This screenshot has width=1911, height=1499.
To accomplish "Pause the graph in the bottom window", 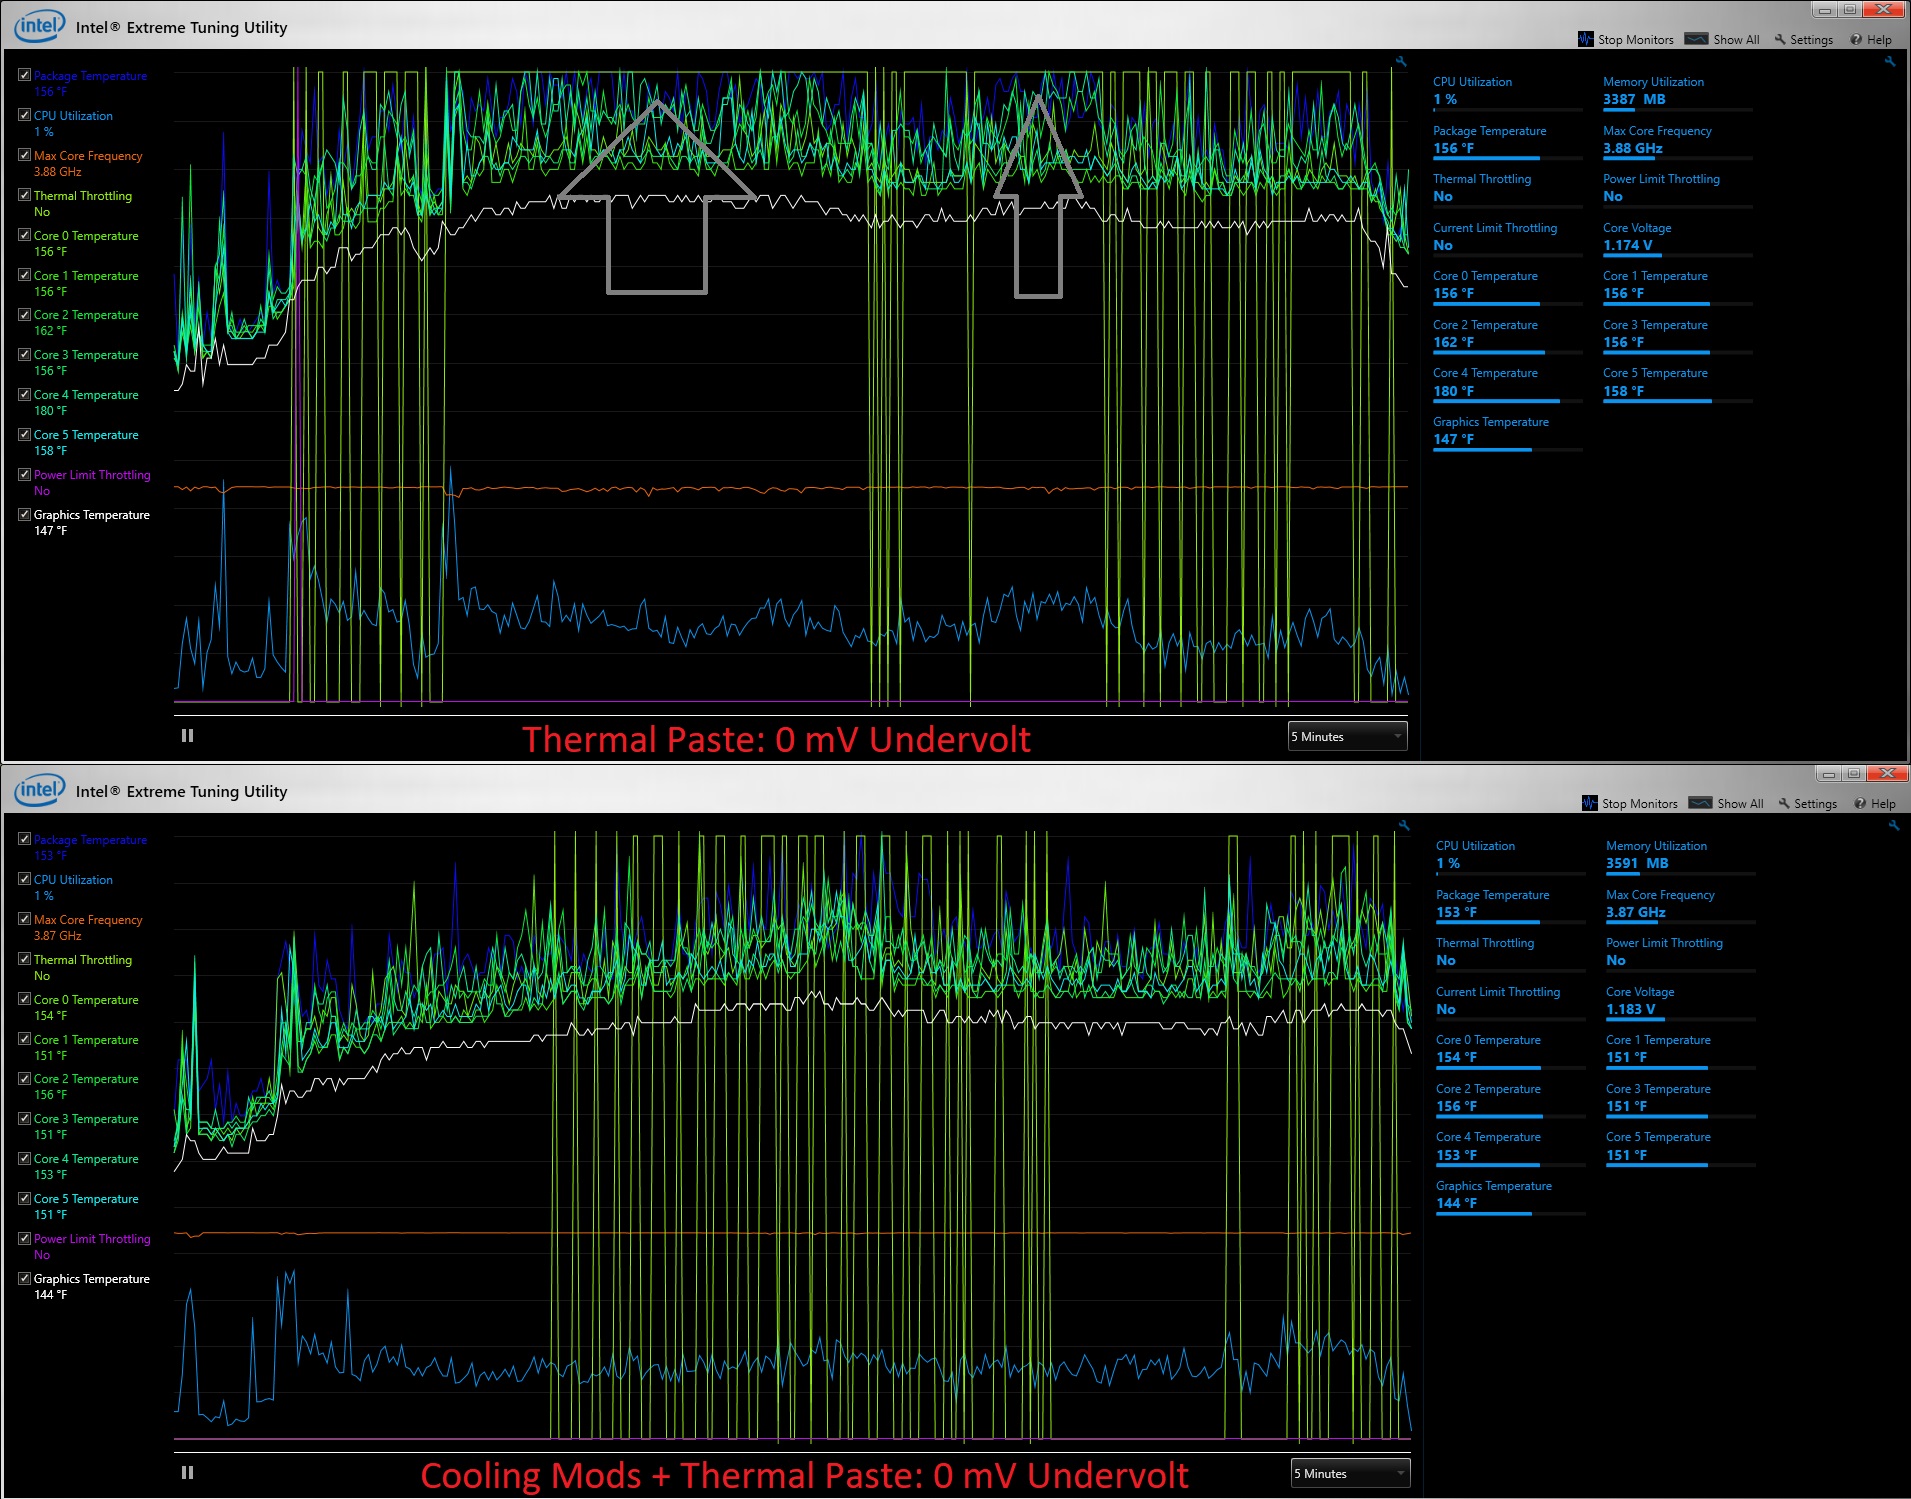I will (187, 1472).
